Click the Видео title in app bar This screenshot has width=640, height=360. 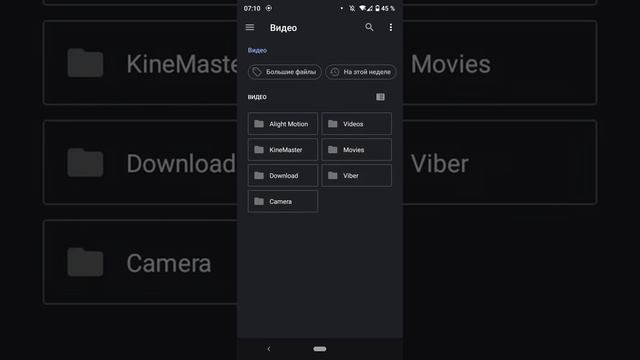click(x=283, y=28)
